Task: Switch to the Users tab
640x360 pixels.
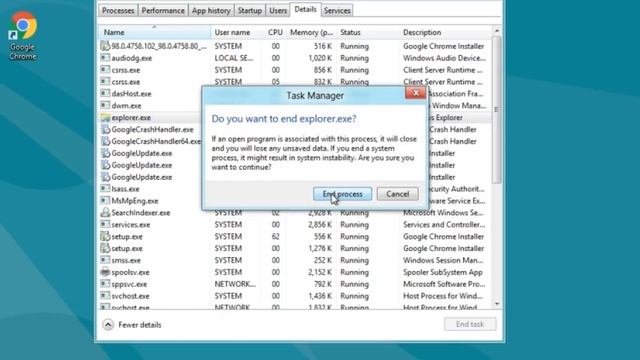Action: point(278,11)
